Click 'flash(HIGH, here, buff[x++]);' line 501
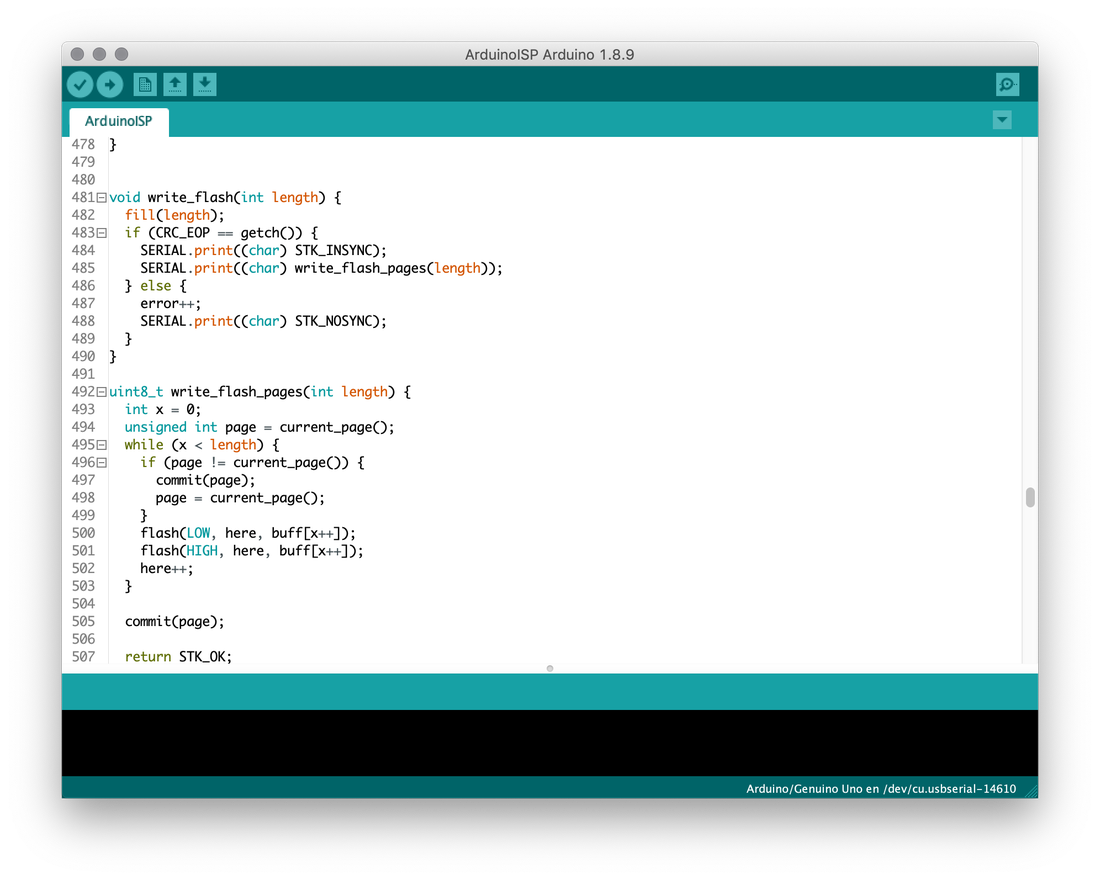This screenshot has height=880, width=1100. click(x=252, y=551)
